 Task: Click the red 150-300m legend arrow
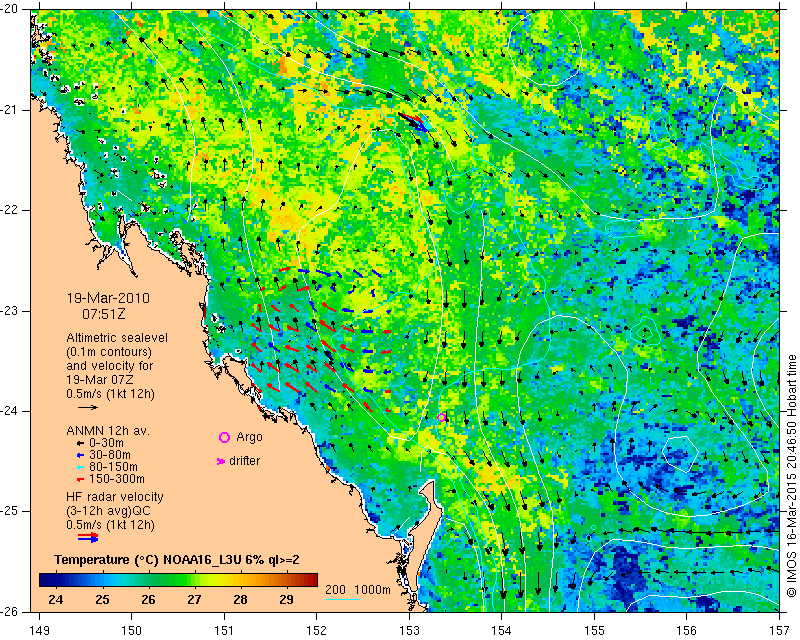pos(80,479)
